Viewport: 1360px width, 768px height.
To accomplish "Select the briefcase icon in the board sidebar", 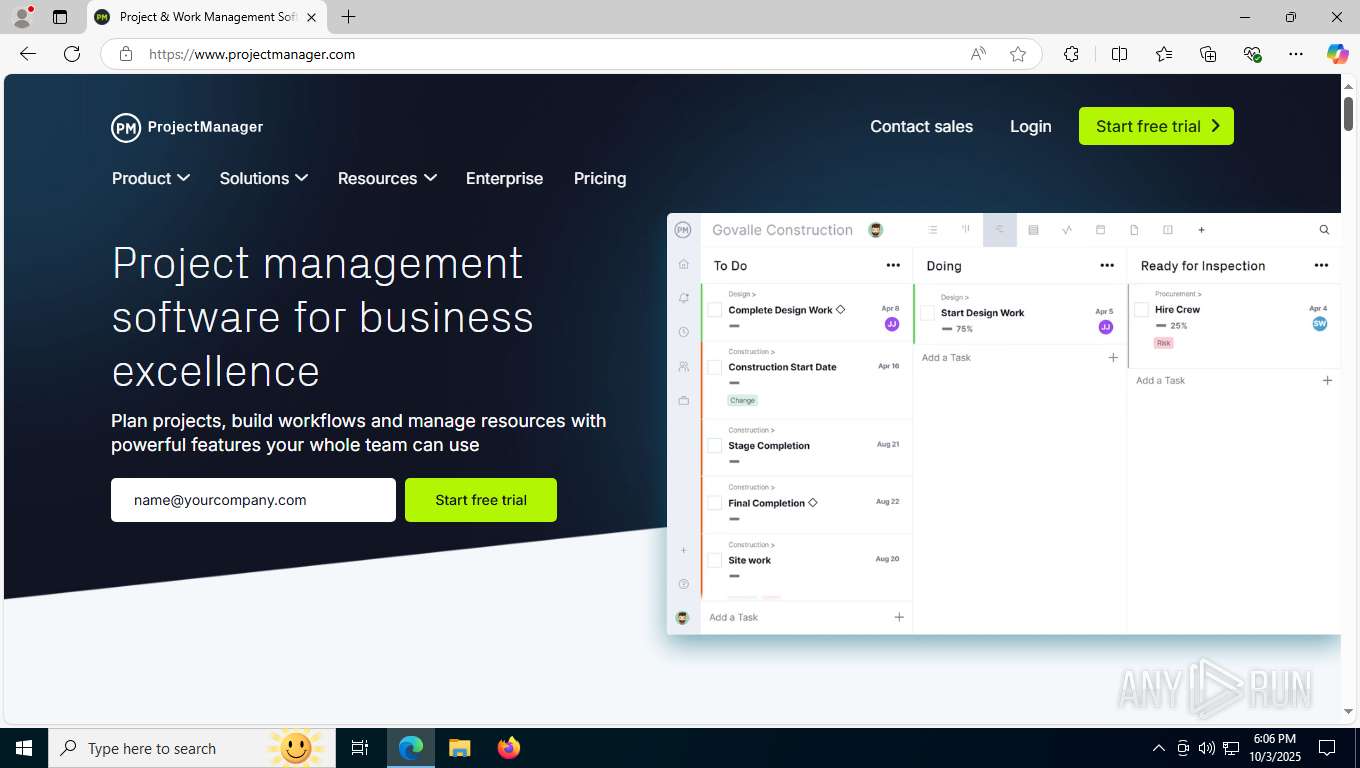I will (x=684, y=401).
